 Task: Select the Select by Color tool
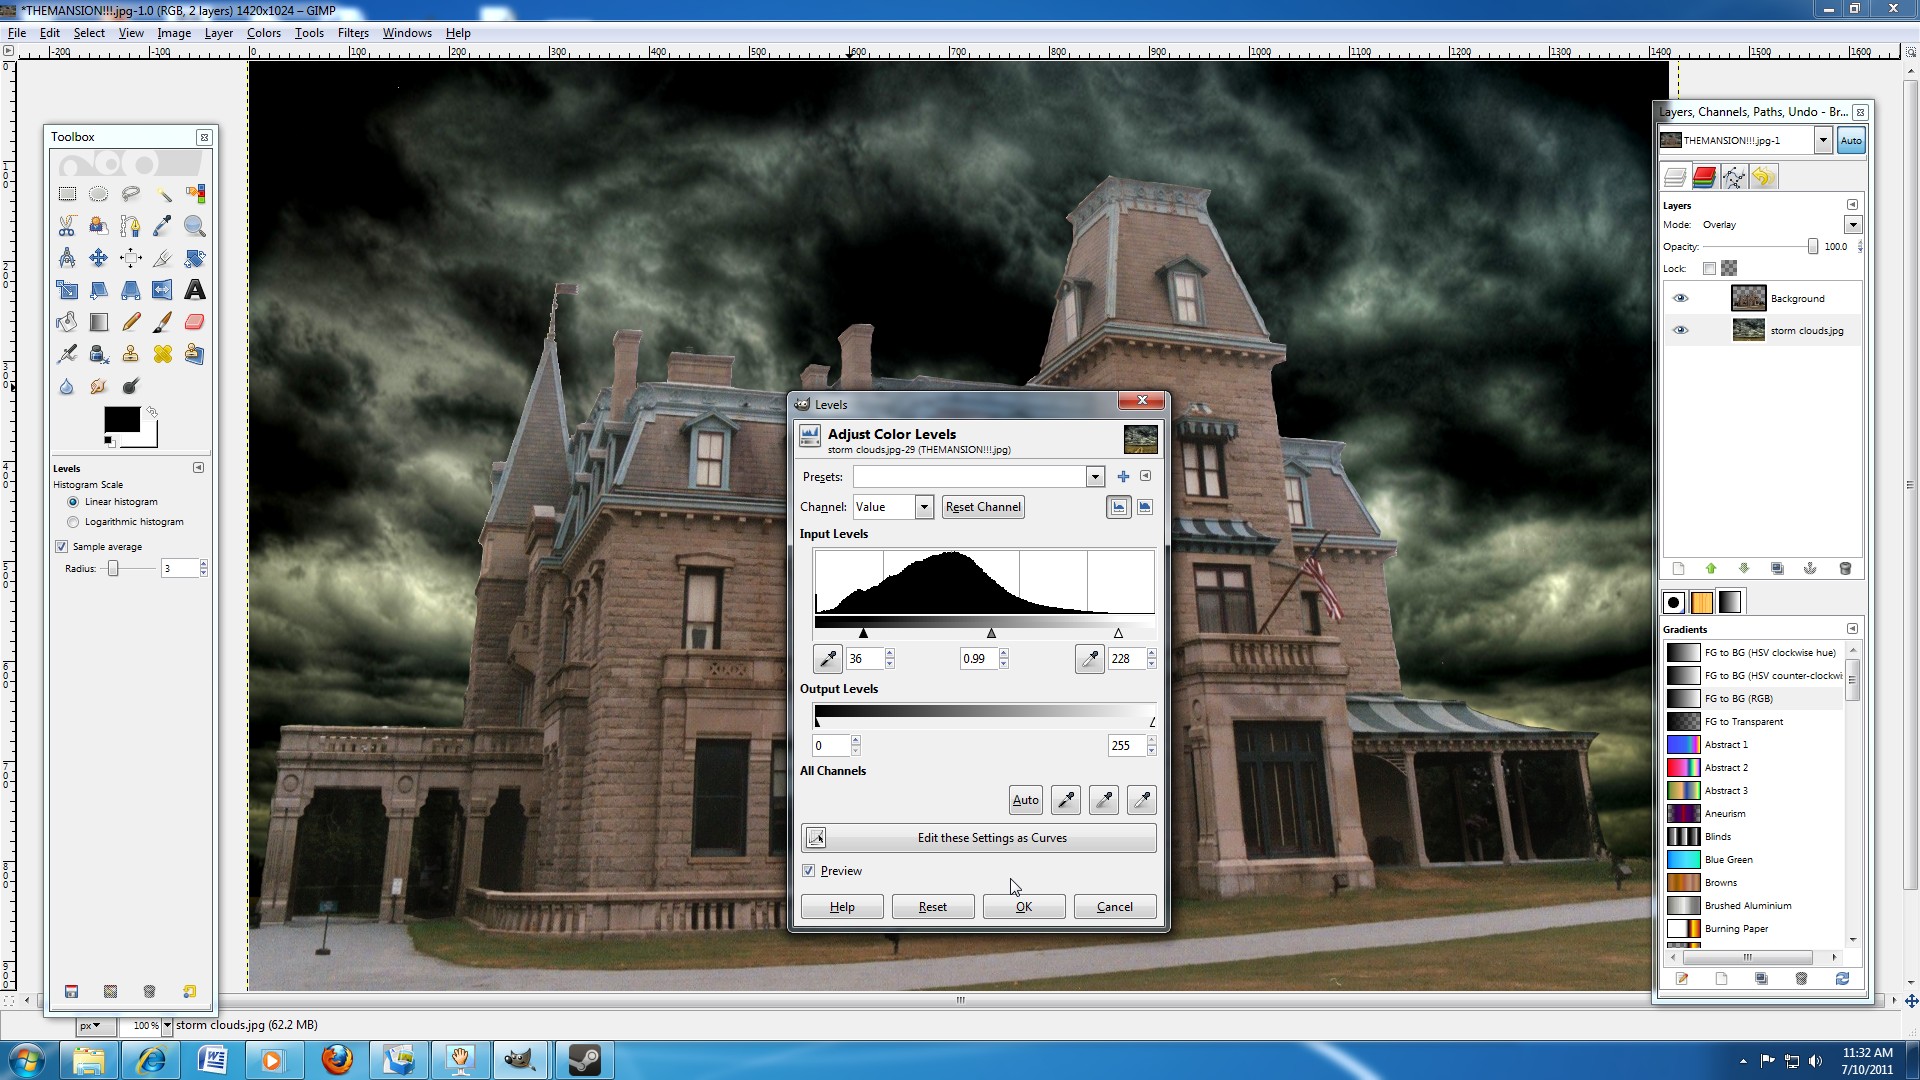(x=195, y=194)
